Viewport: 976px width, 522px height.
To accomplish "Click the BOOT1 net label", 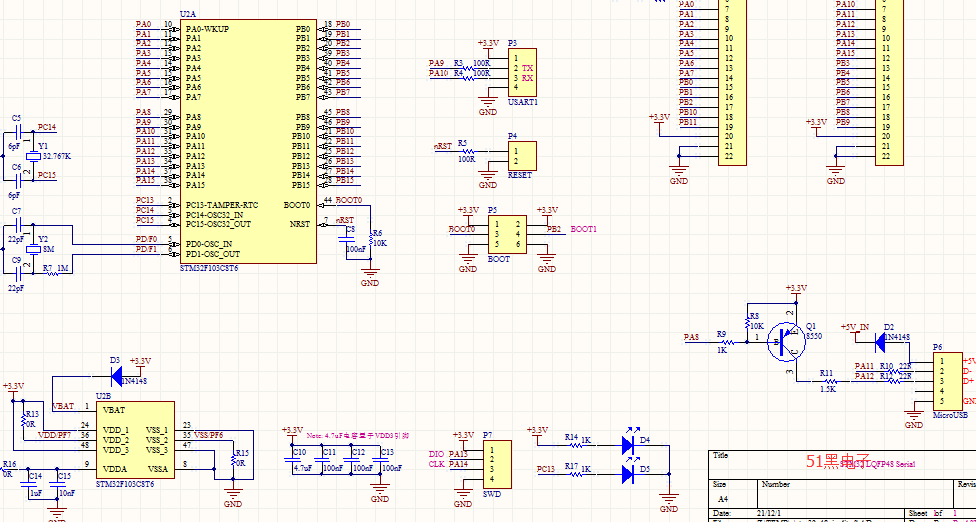I will point(583,229).
